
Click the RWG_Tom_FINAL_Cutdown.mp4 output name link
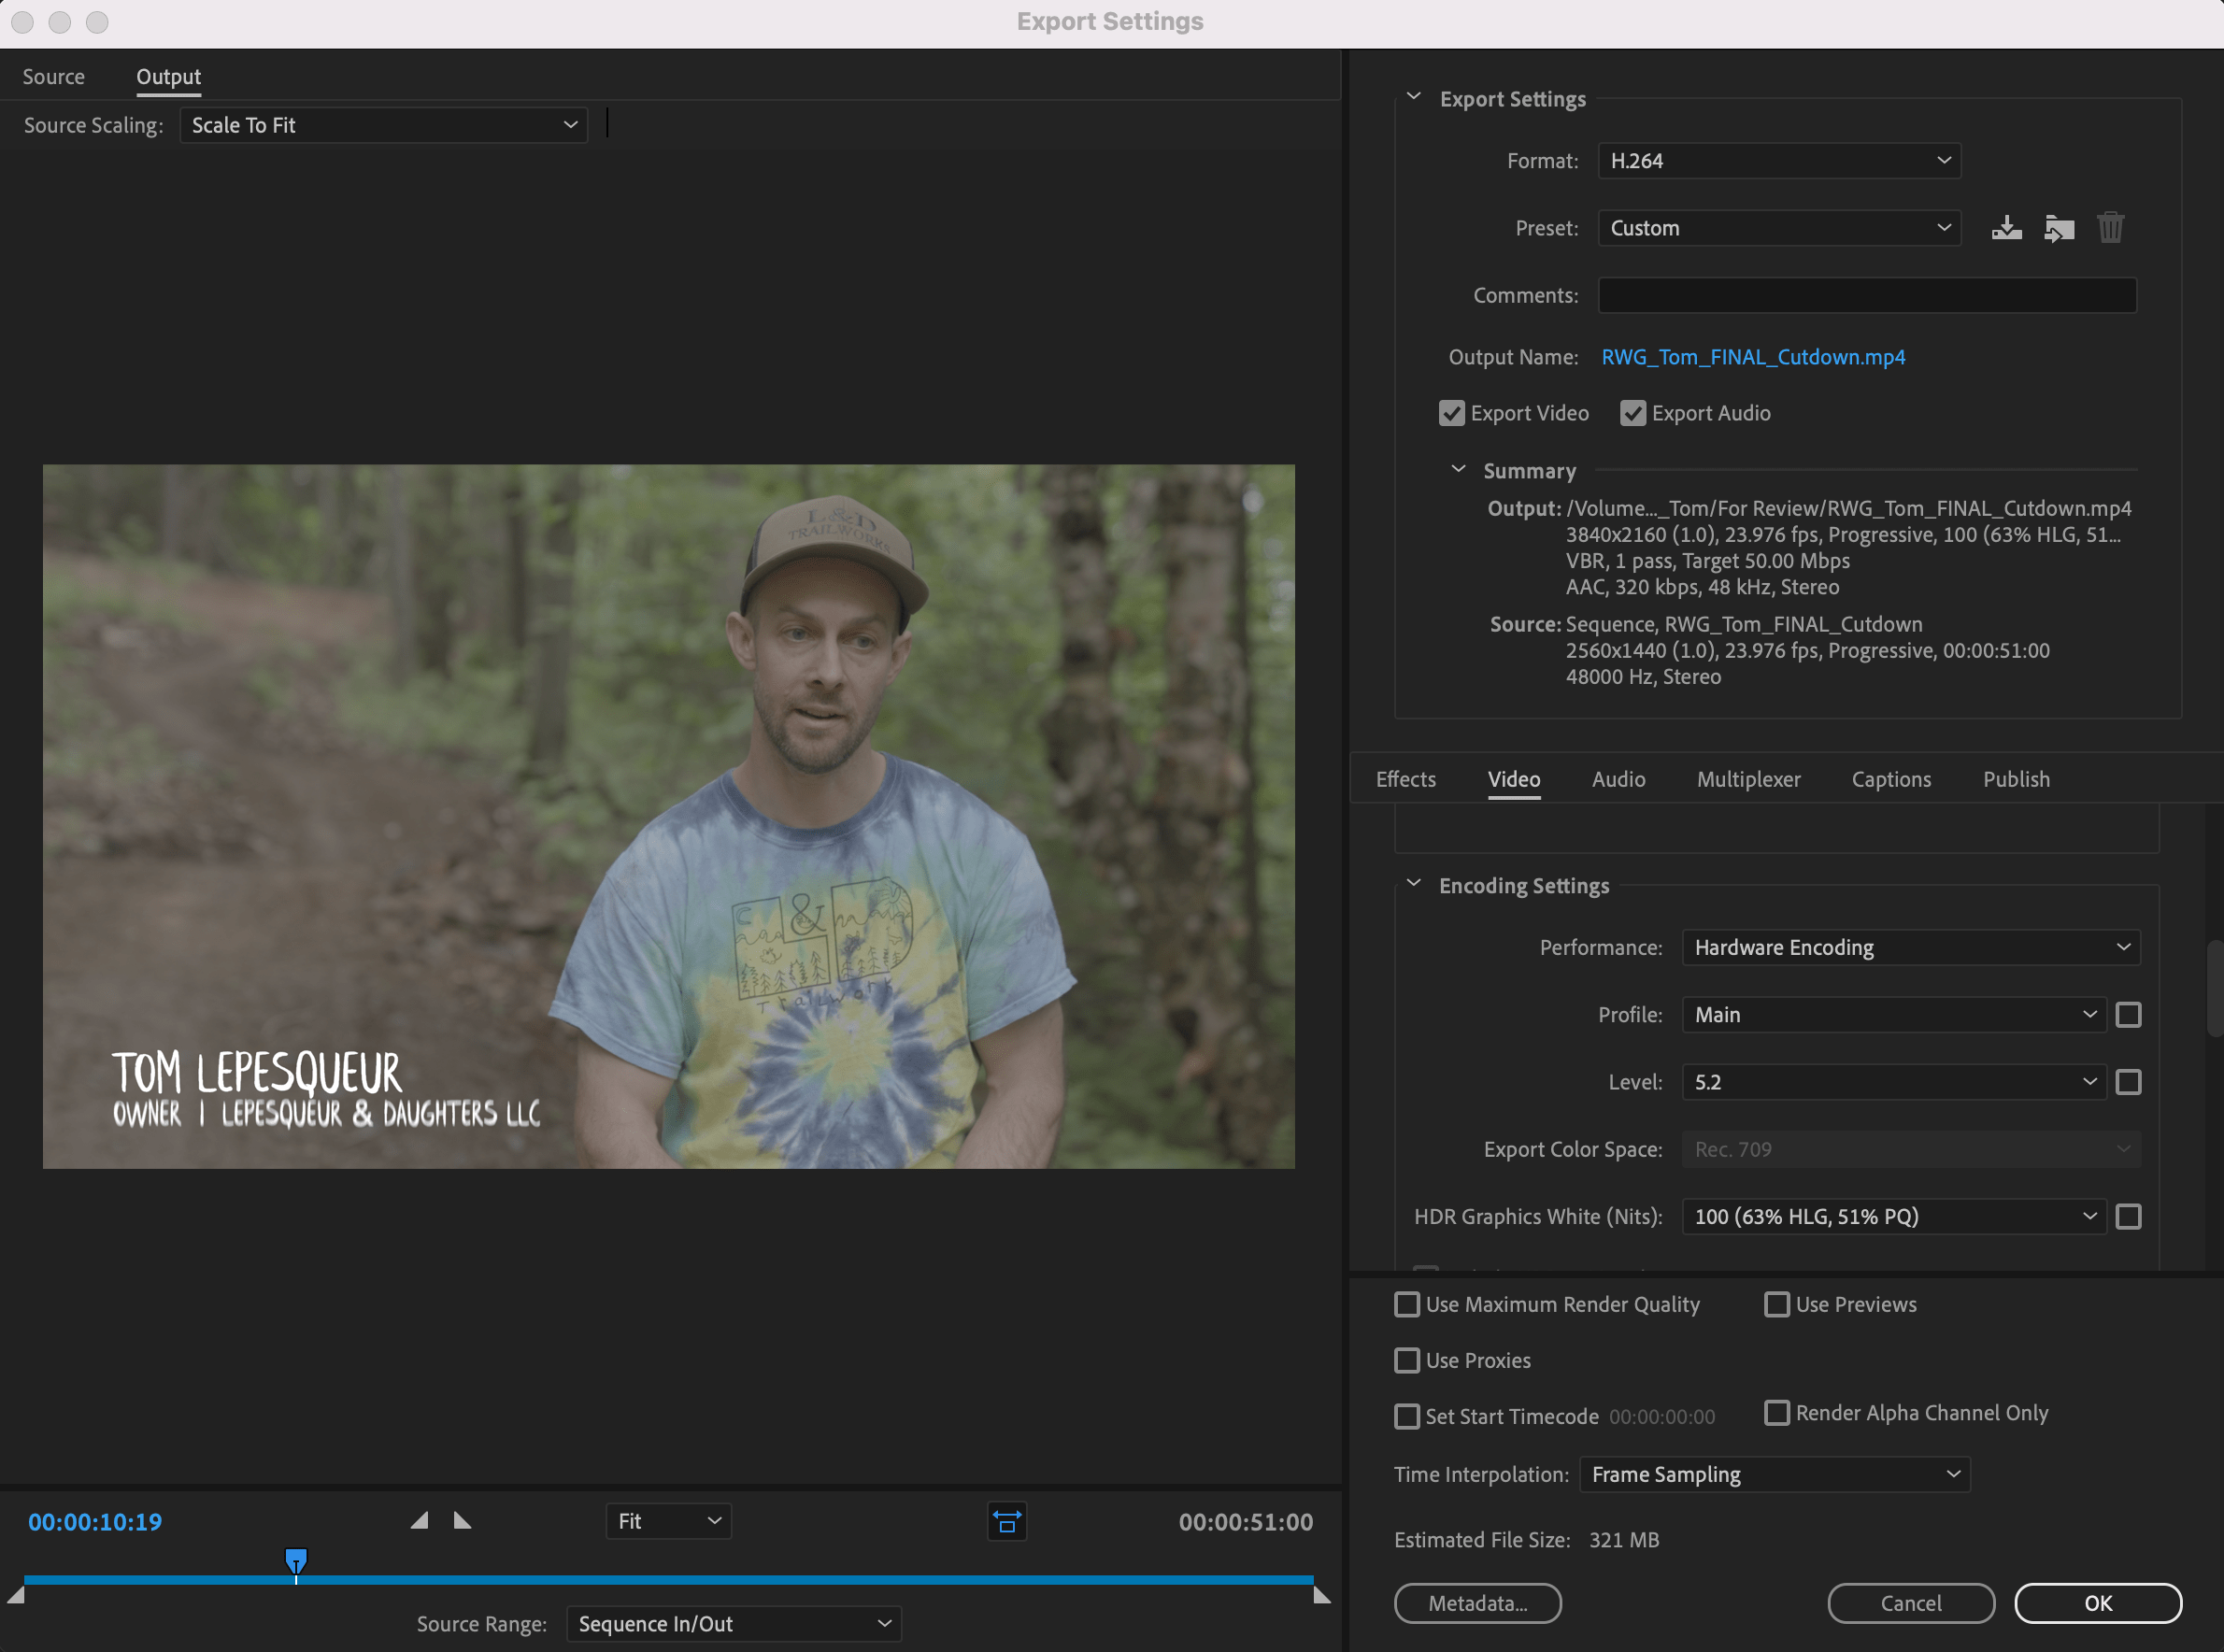coord(1752,357)
